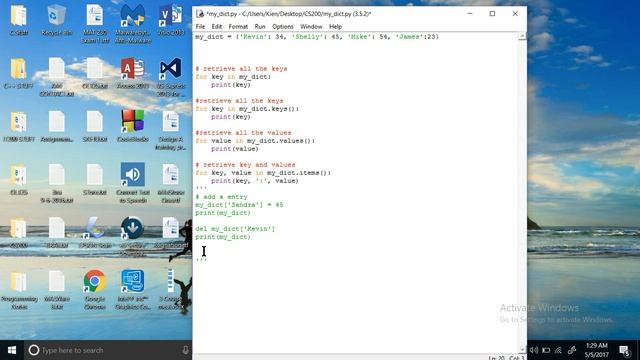Click the microphone icon in search box
The width and height of the screenshot is (640, 360).
click(x=185, y=350)
